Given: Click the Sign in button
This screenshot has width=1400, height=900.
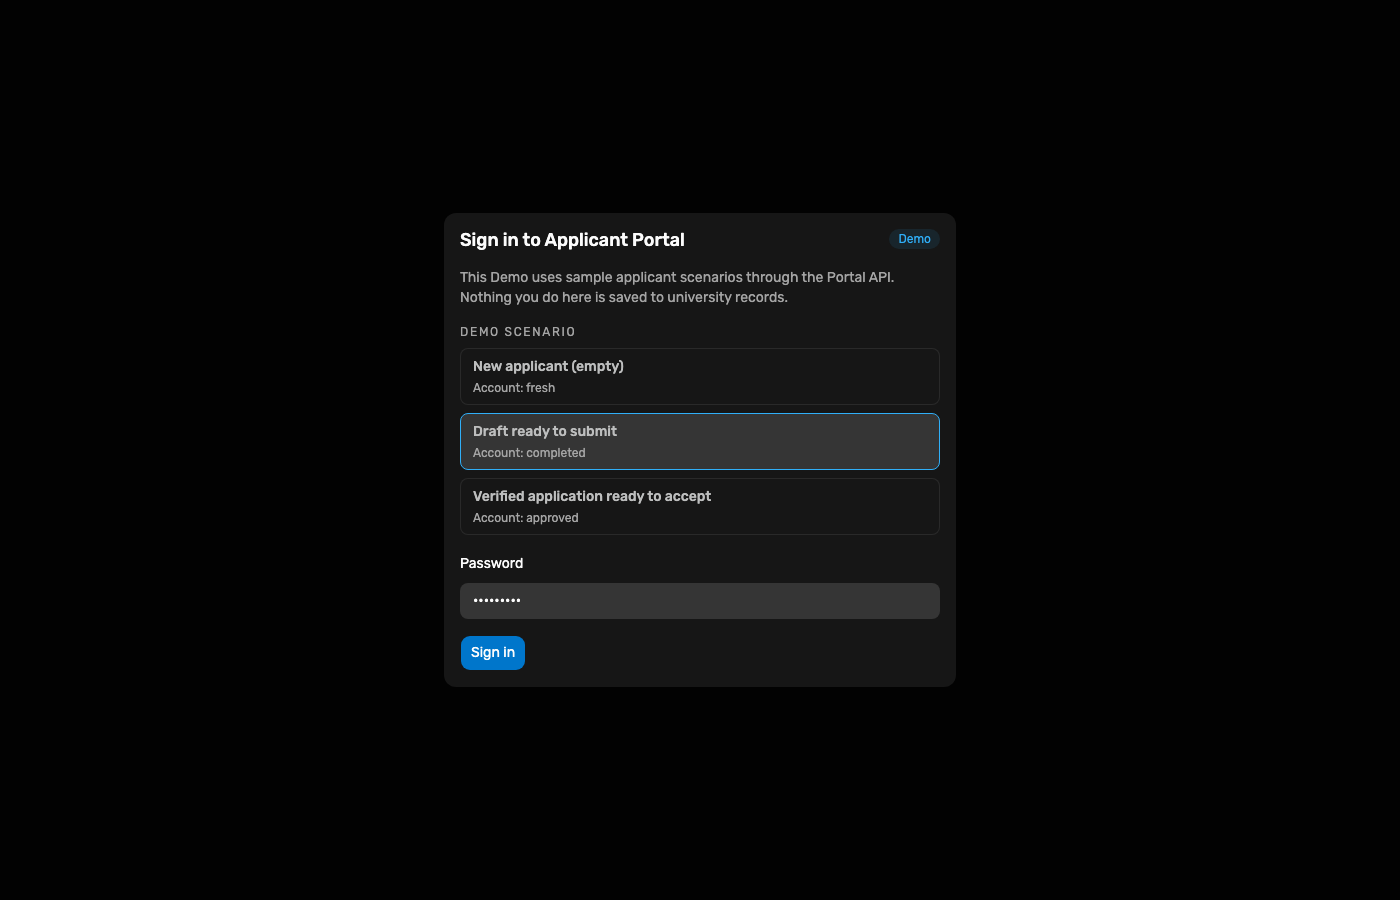Looking at the screenshot, I should (493, 653).
